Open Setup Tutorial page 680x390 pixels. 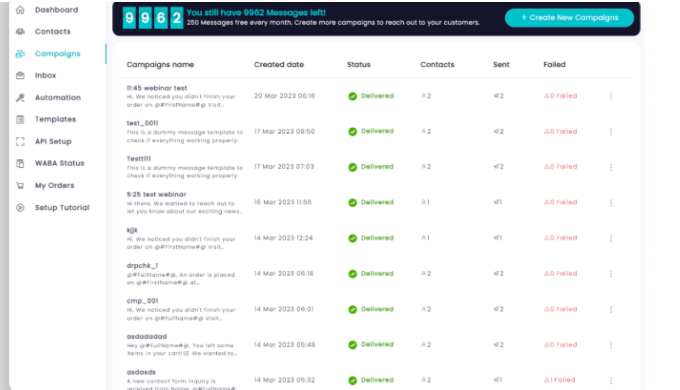point(62,207)
